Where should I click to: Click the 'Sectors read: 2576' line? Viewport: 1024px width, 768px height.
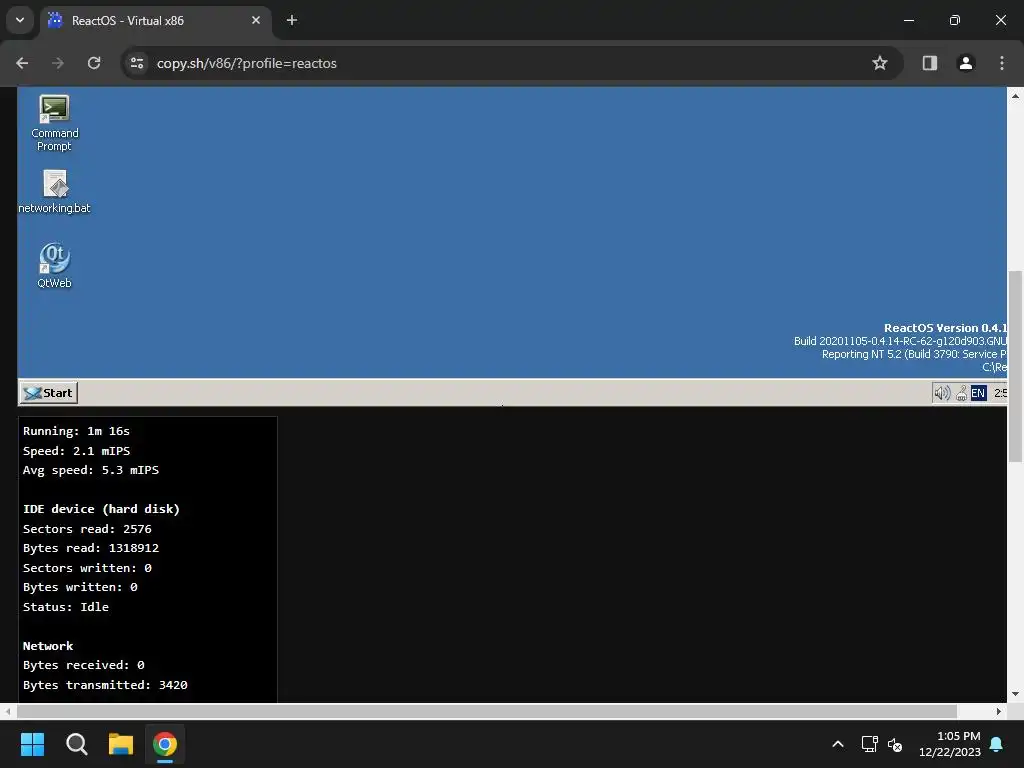click(x=87, y=529)
